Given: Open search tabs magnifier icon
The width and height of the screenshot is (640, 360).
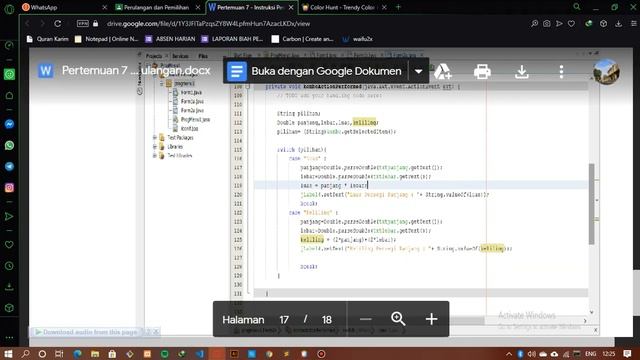Looking at the screenshot, I should coord(577,7).
